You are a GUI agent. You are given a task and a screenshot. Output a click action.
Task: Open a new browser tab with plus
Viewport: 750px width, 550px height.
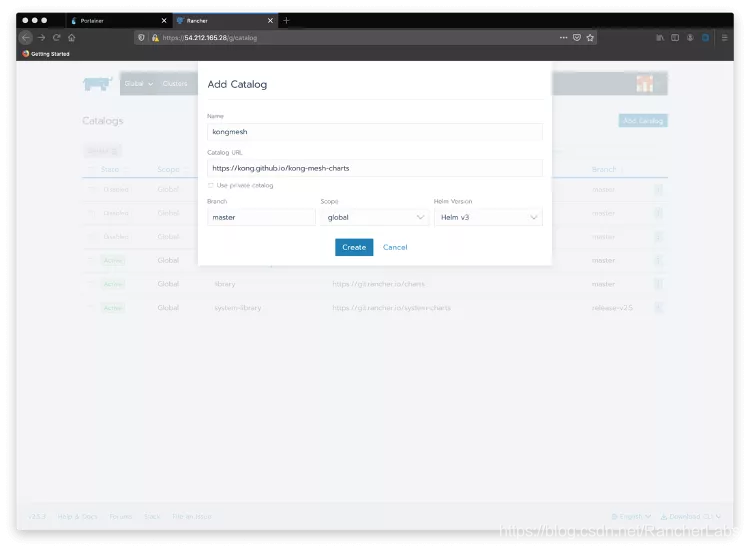pos(286,20)
